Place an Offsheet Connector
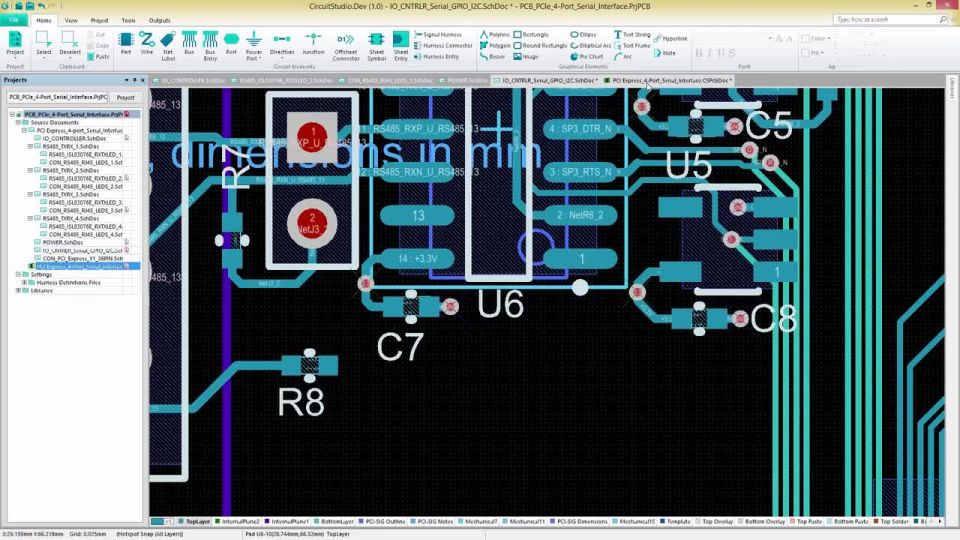The width and height of the screenshot is (960, 540). point(346,47)
